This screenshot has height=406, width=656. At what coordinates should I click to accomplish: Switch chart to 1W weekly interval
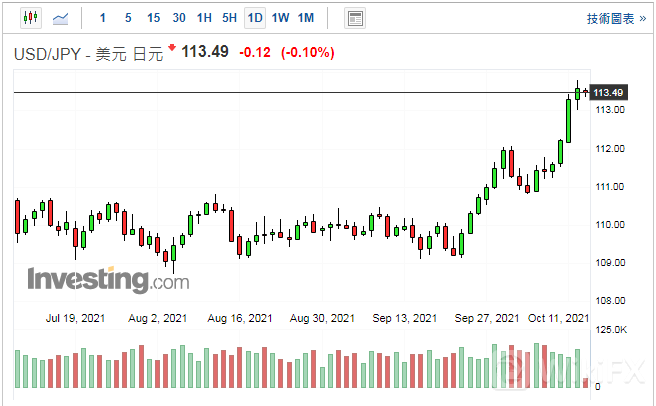click(x=281, y=18)
